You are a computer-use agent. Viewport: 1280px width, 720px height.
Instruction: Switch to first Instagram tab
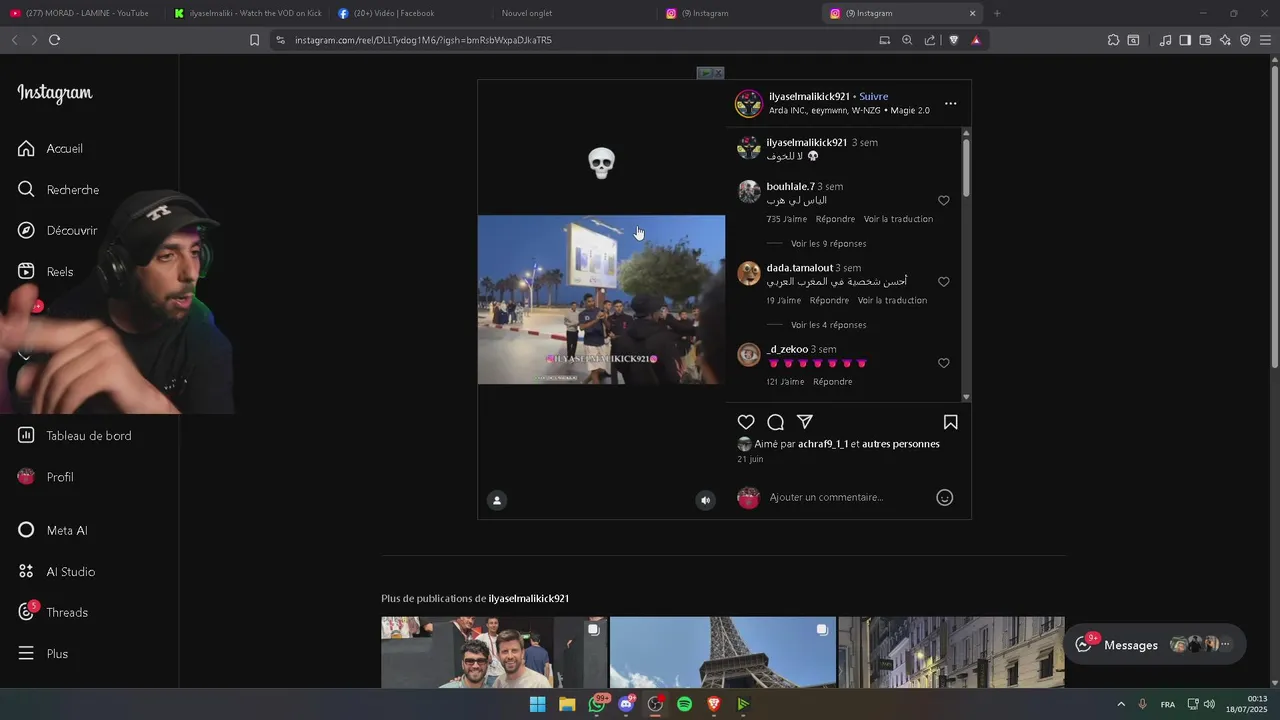click(737, 13)
